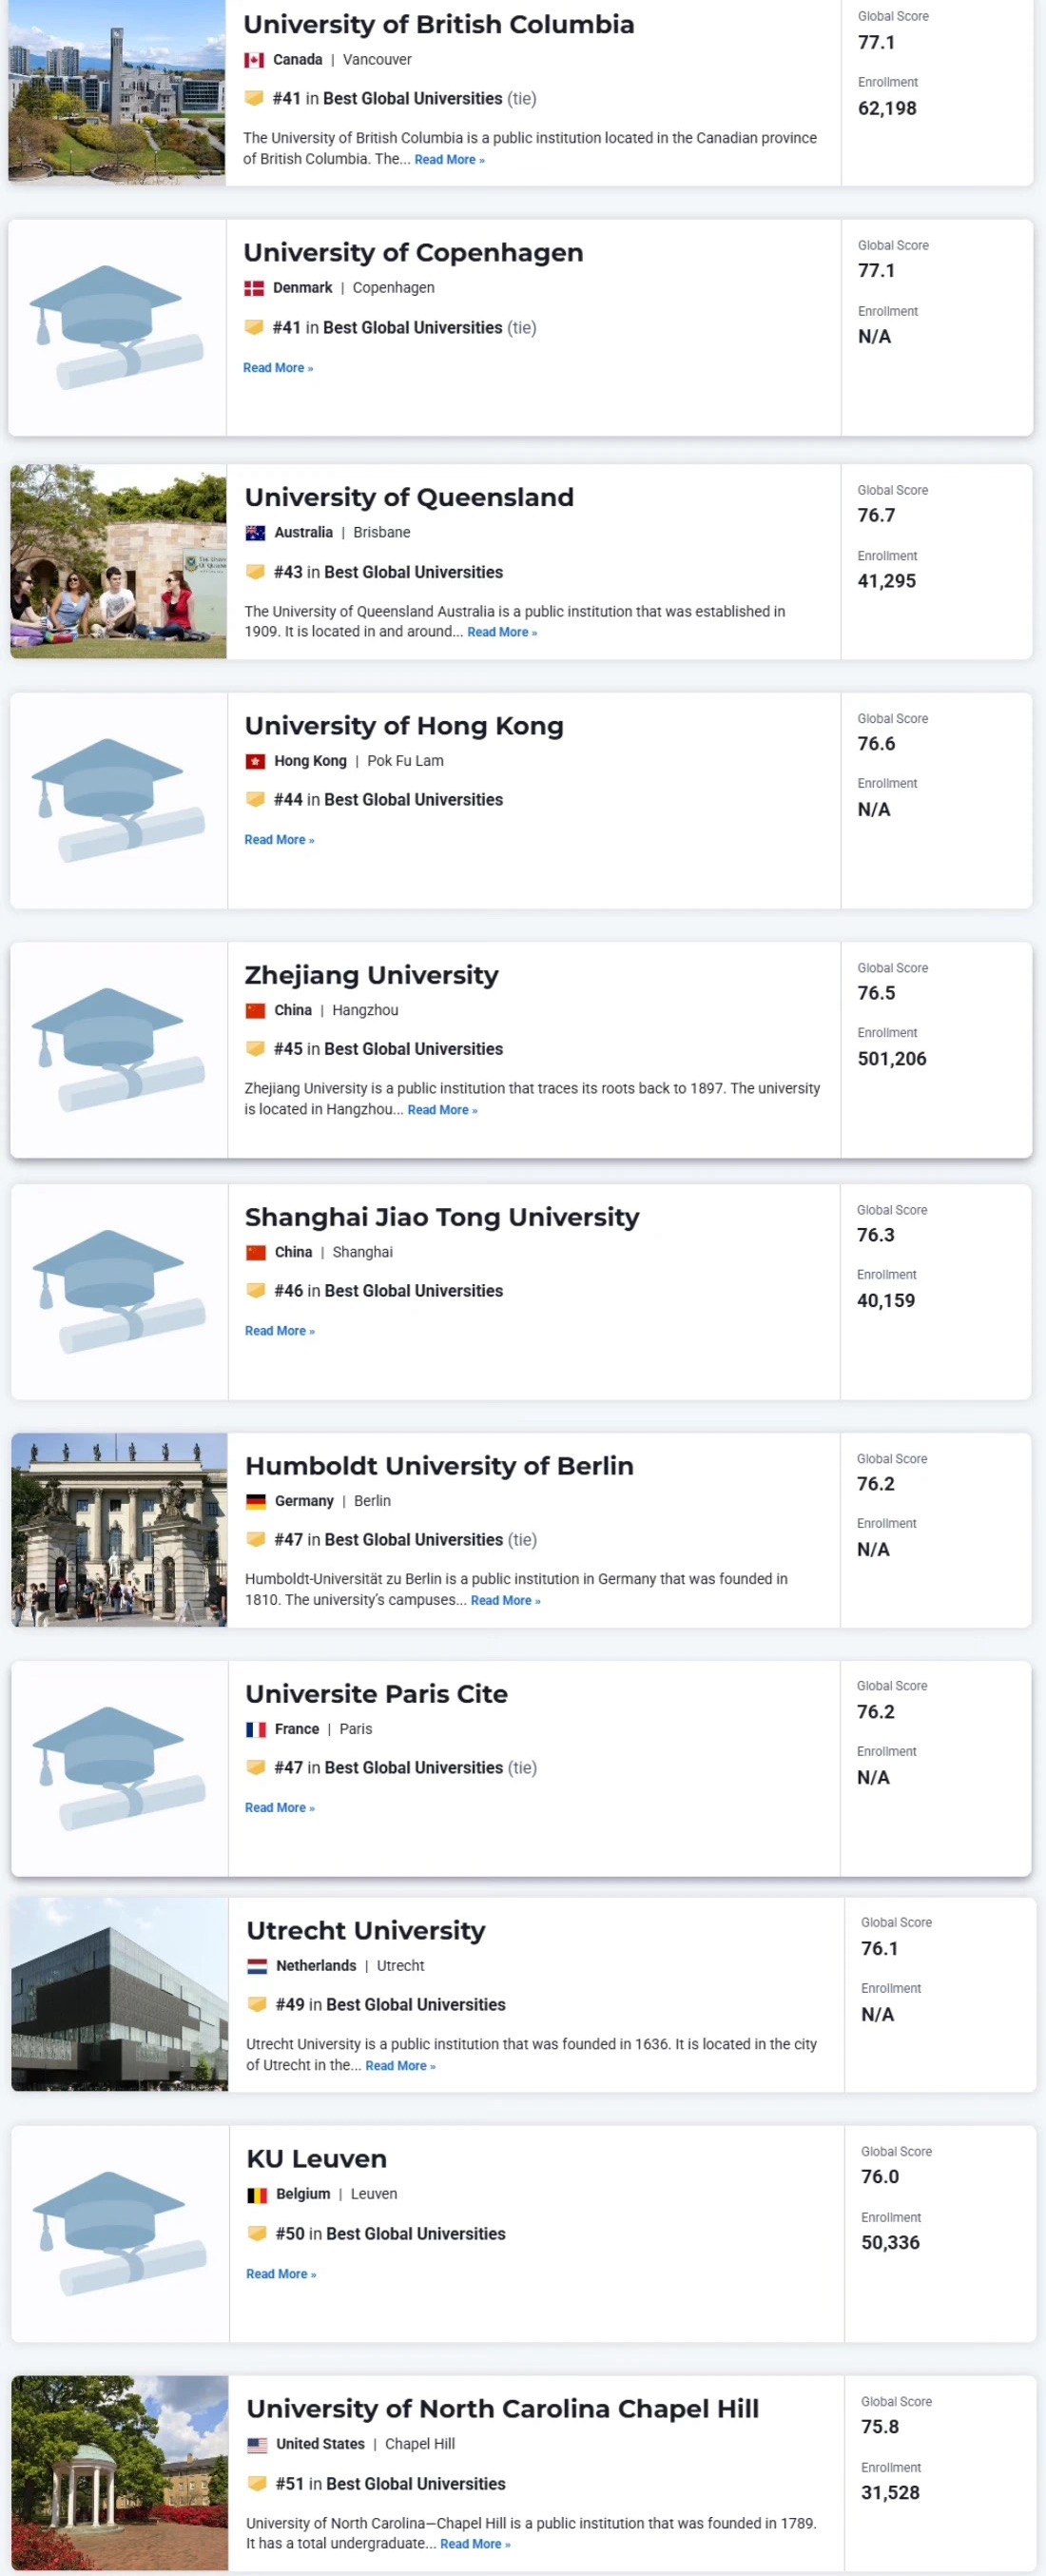1046x2576 pixels.
Task: Click the United States flag icon
Action: coord(257,2446)
